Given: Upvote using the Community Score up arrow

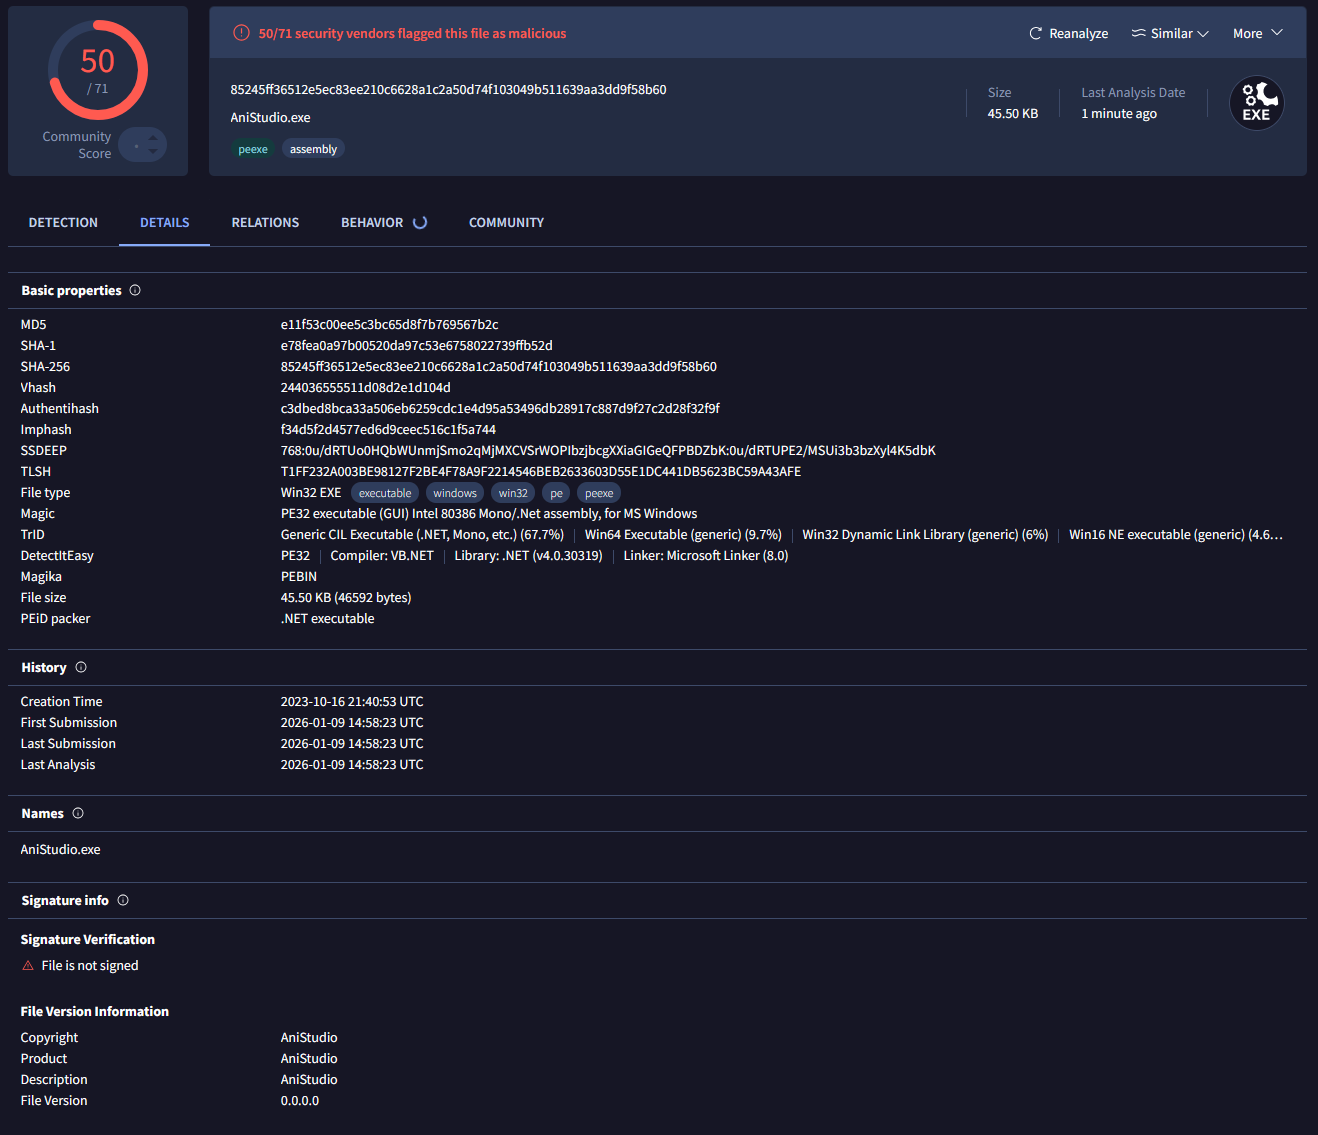Looking at the screenshot, I should click(153, 137).
